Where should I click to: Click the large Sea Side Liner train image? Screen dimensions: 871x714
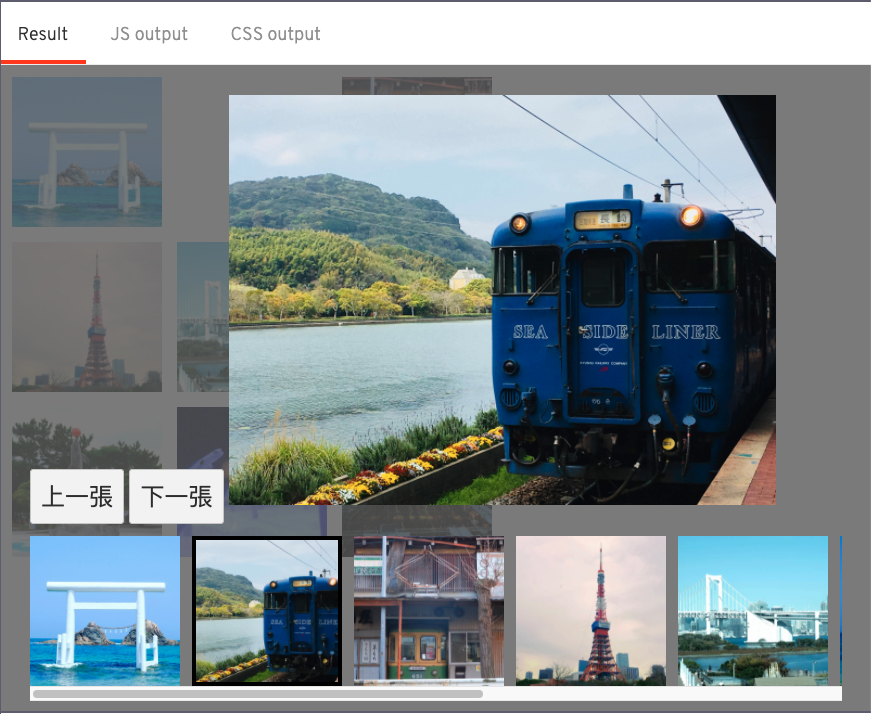pyautogui.click(x=502, y=300)
